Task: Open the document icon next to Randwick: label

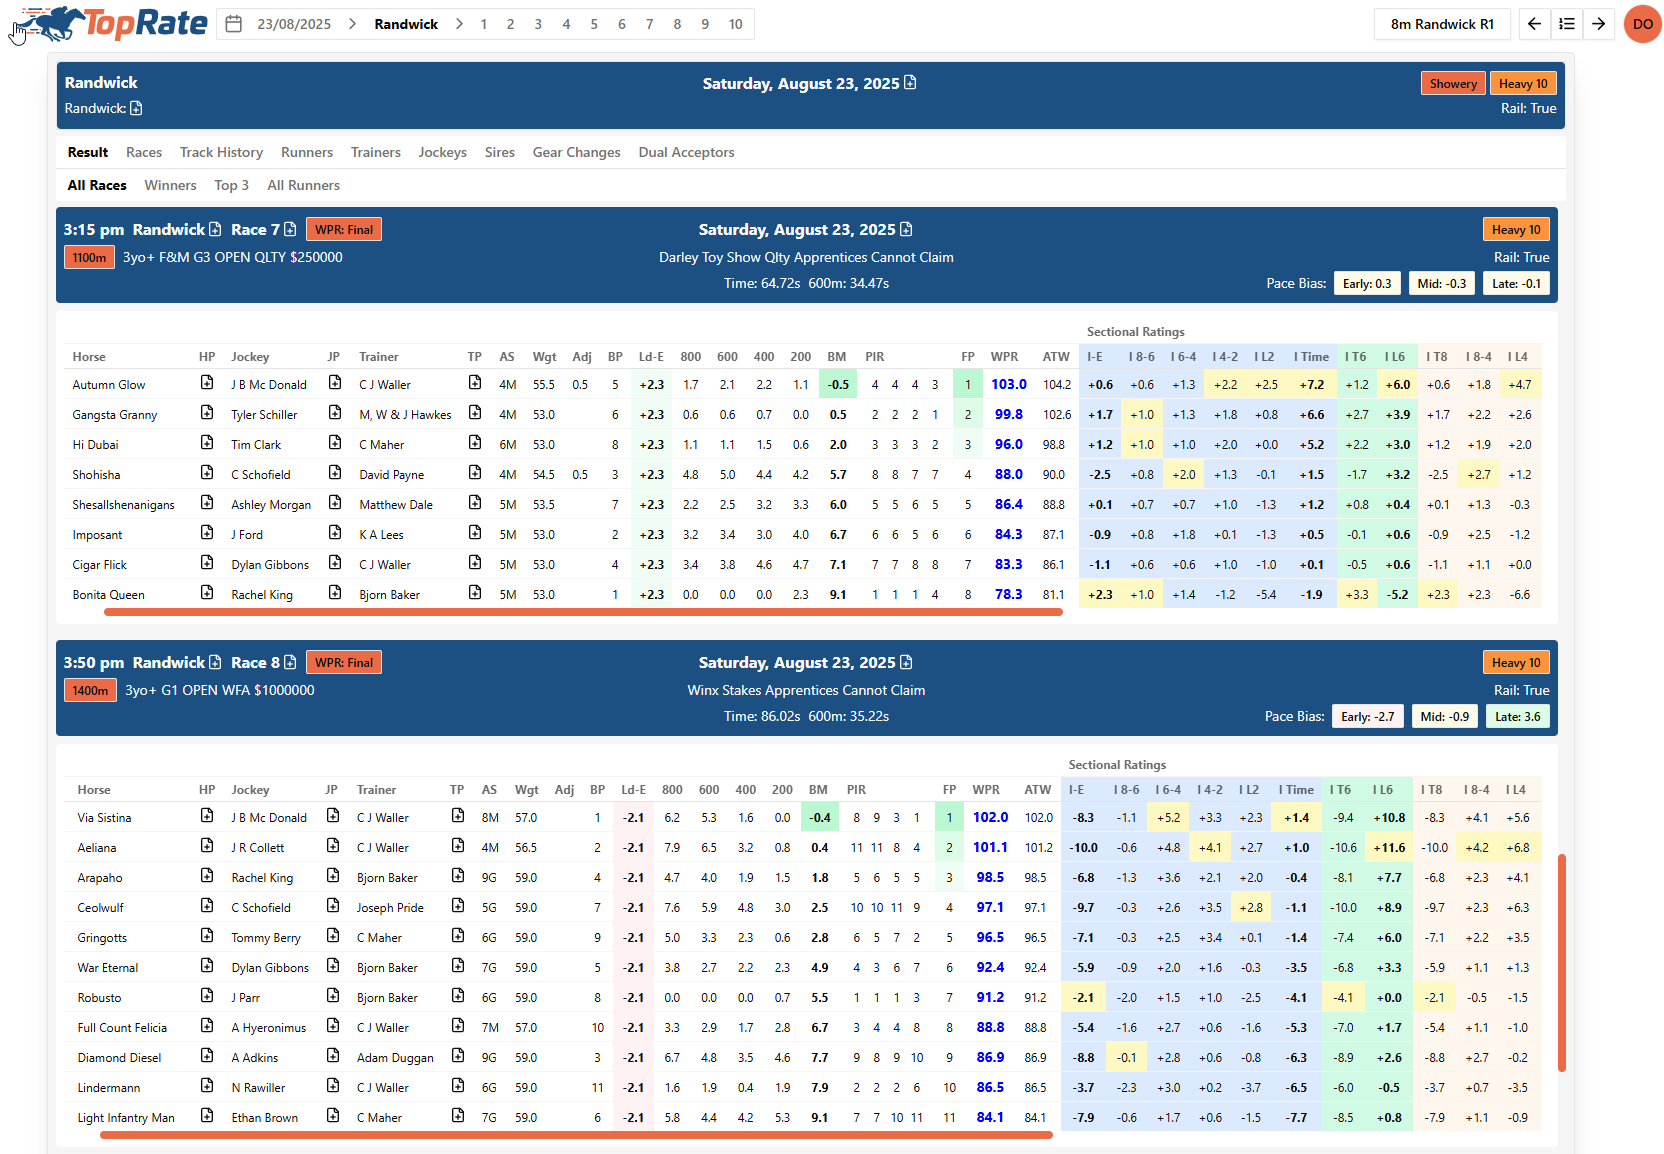Action: [136, 108]
